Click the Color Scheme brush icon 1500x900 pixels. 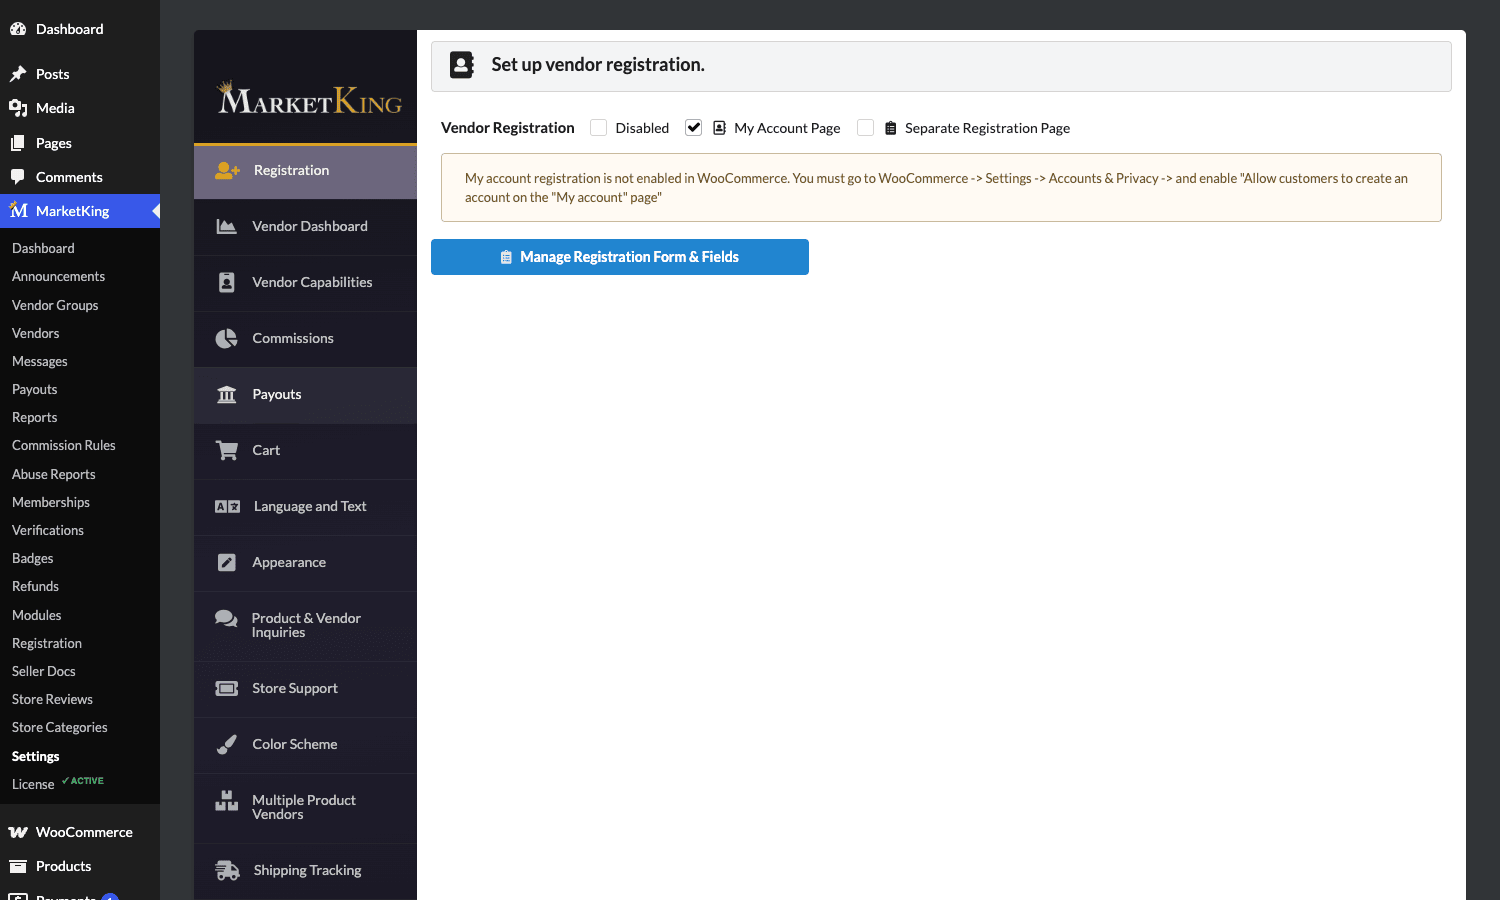pos(227,745)
